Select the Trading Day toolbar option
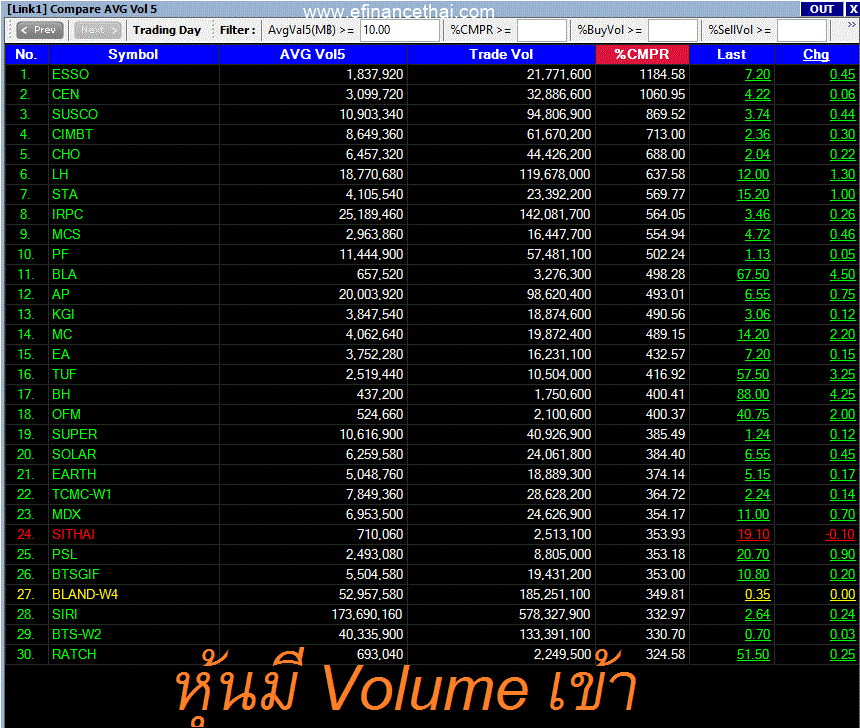The height and width of the screenshot is (728, 860). pos(167,30)
